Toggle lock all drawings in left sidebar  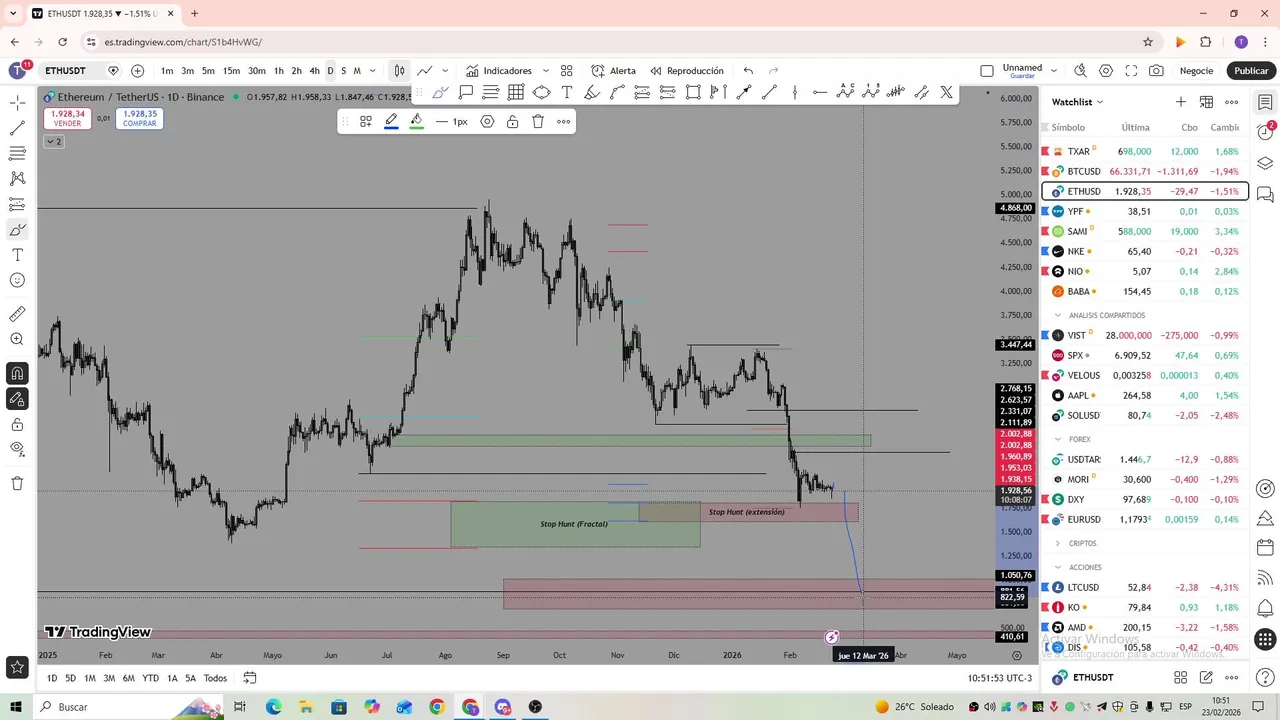(x=17, y=425)
